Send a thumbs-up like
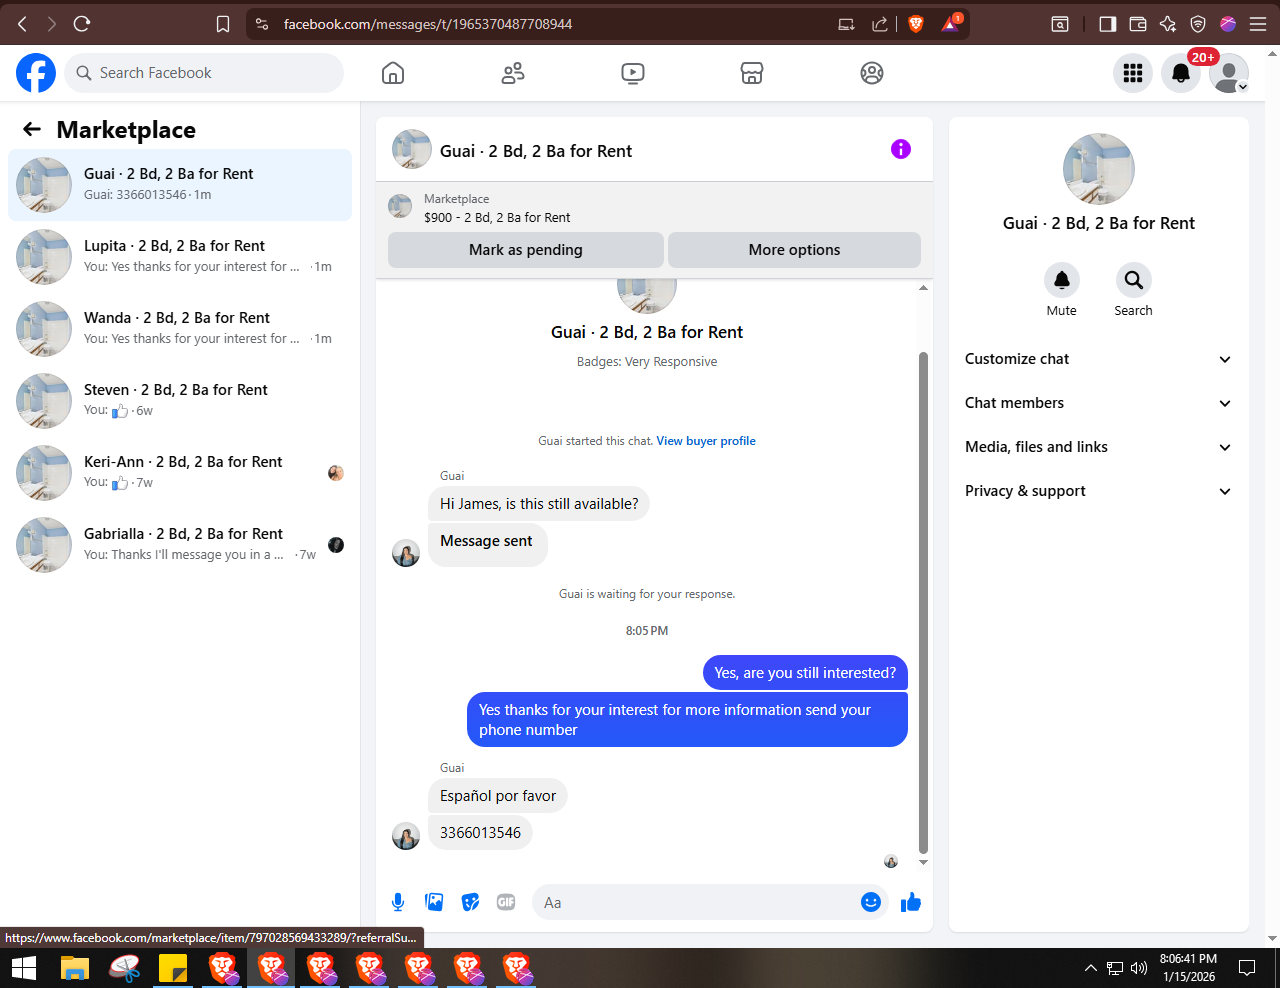 [911, 902]
